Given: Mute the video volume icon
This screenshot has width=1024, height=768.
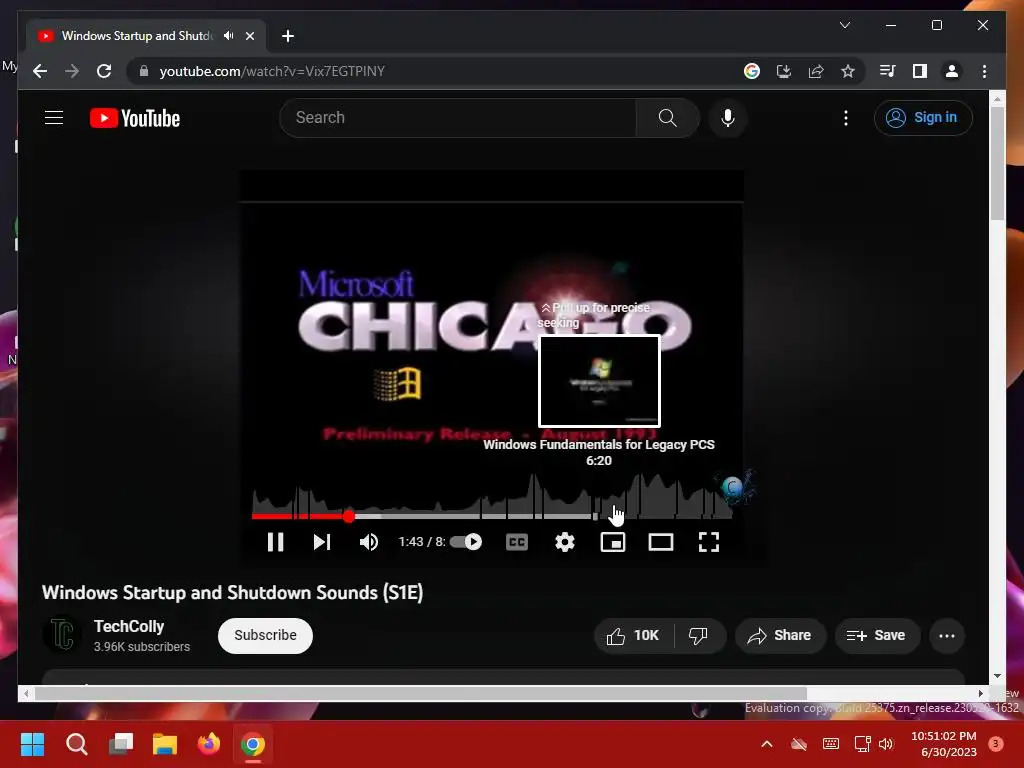Looking at the screenshot, I should click(x=369, y=542).
